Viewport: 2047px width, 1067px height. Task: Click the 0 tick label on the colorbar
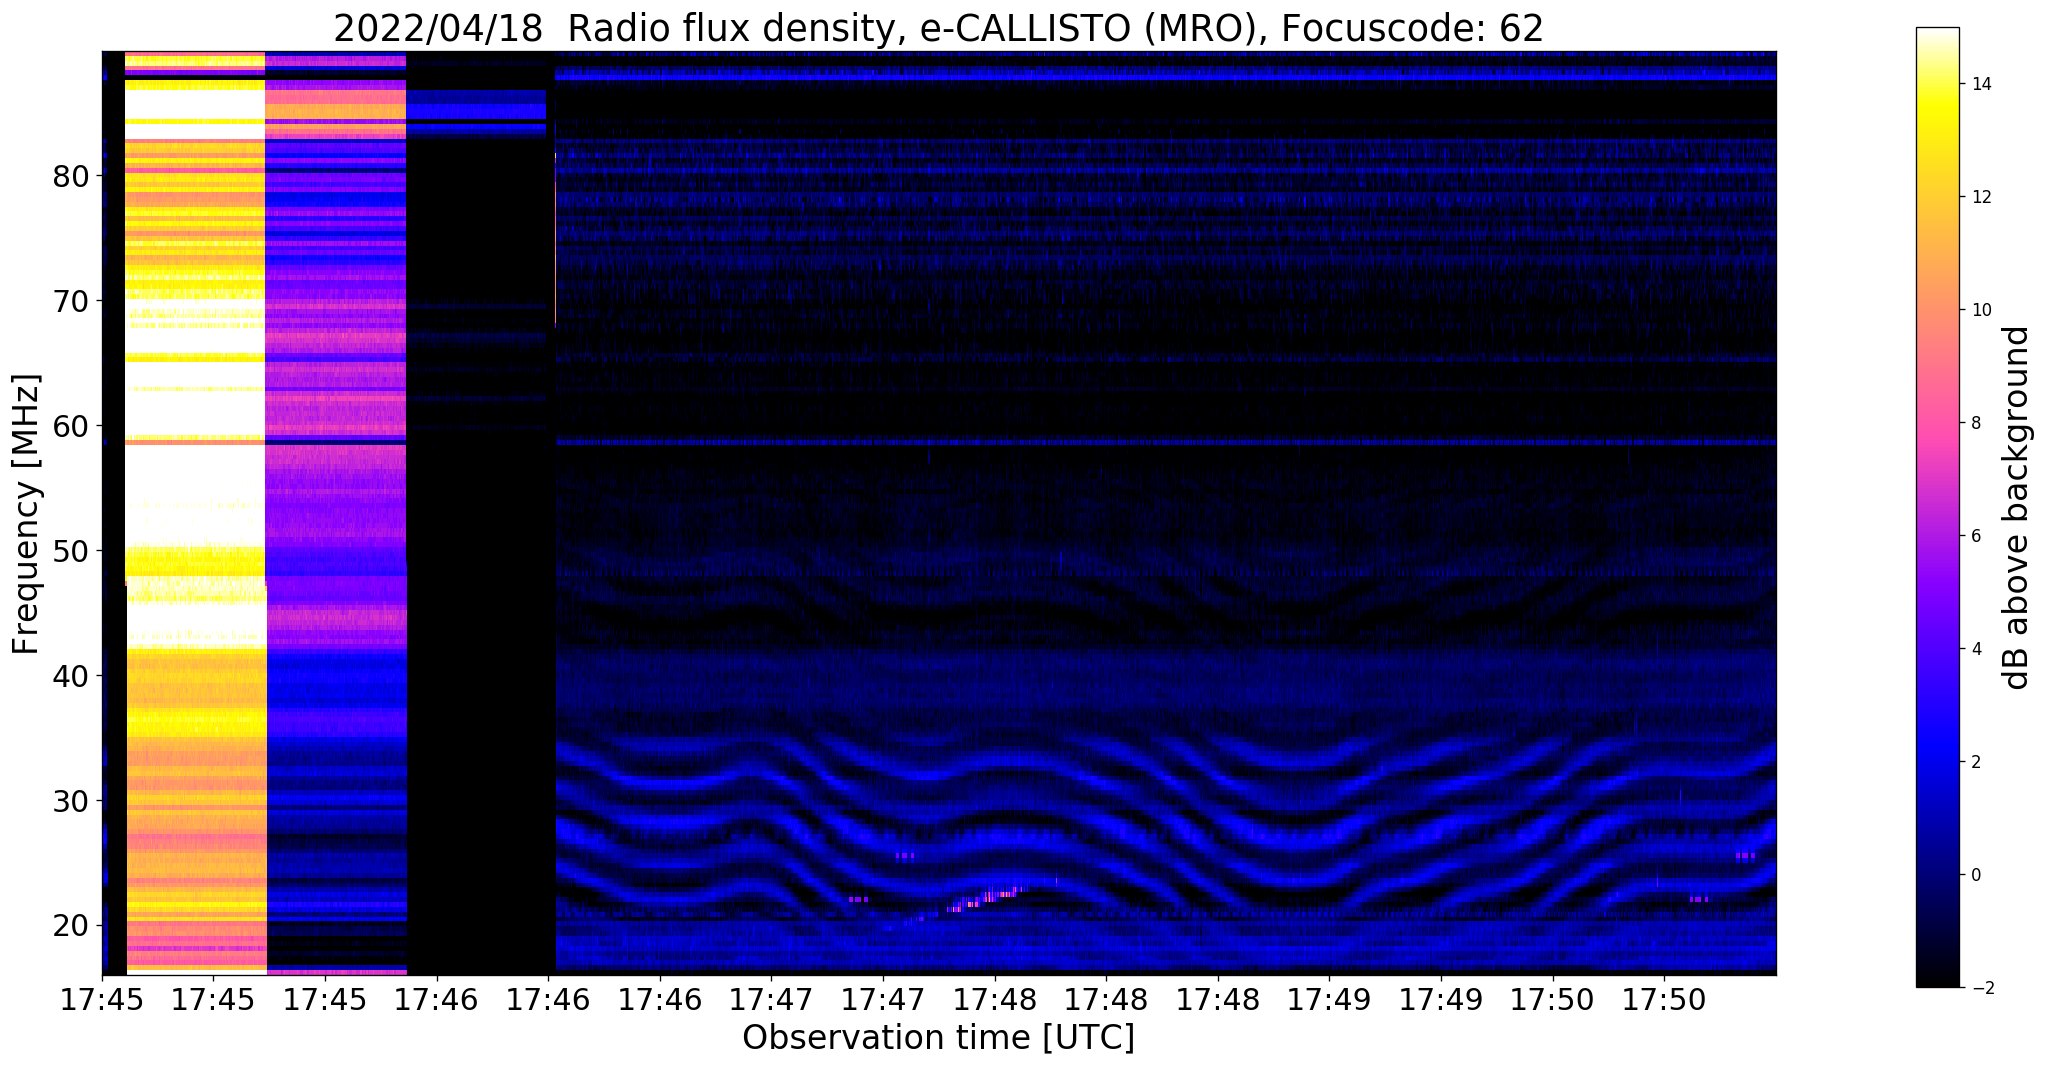(1974, 875)
